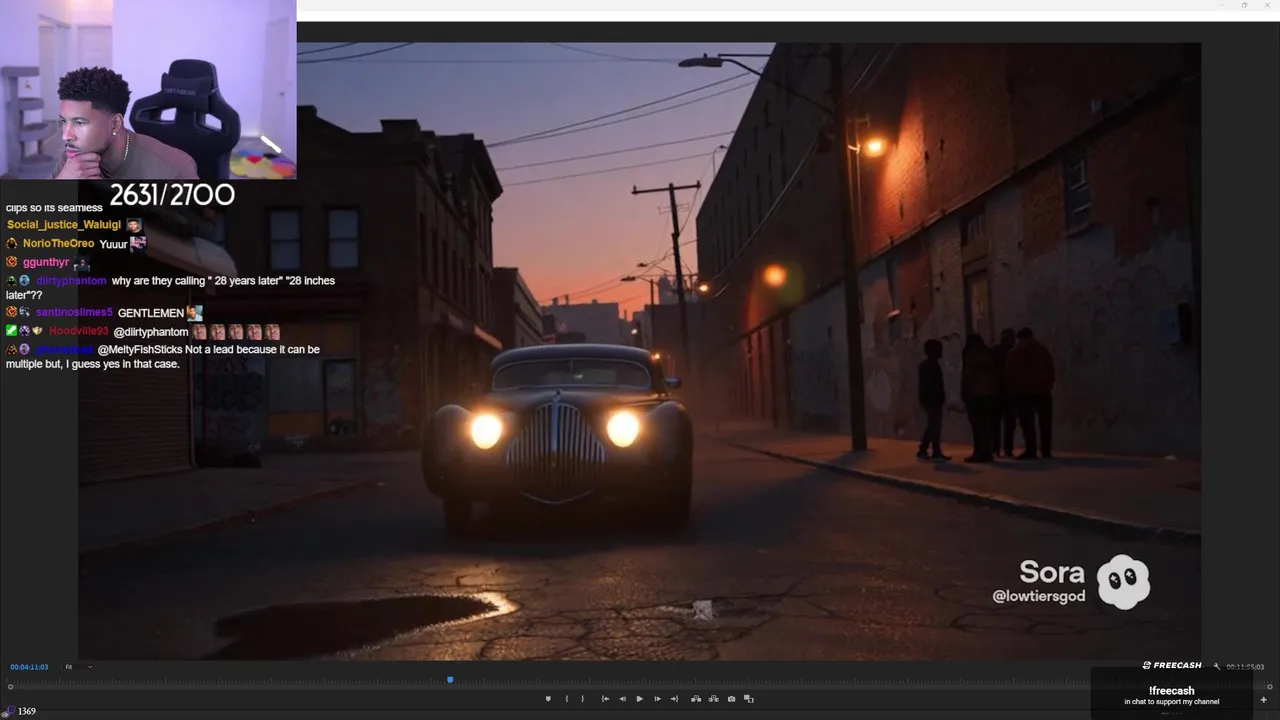
Task: Click the Extract button icon
Action: [x=714, y=699]
